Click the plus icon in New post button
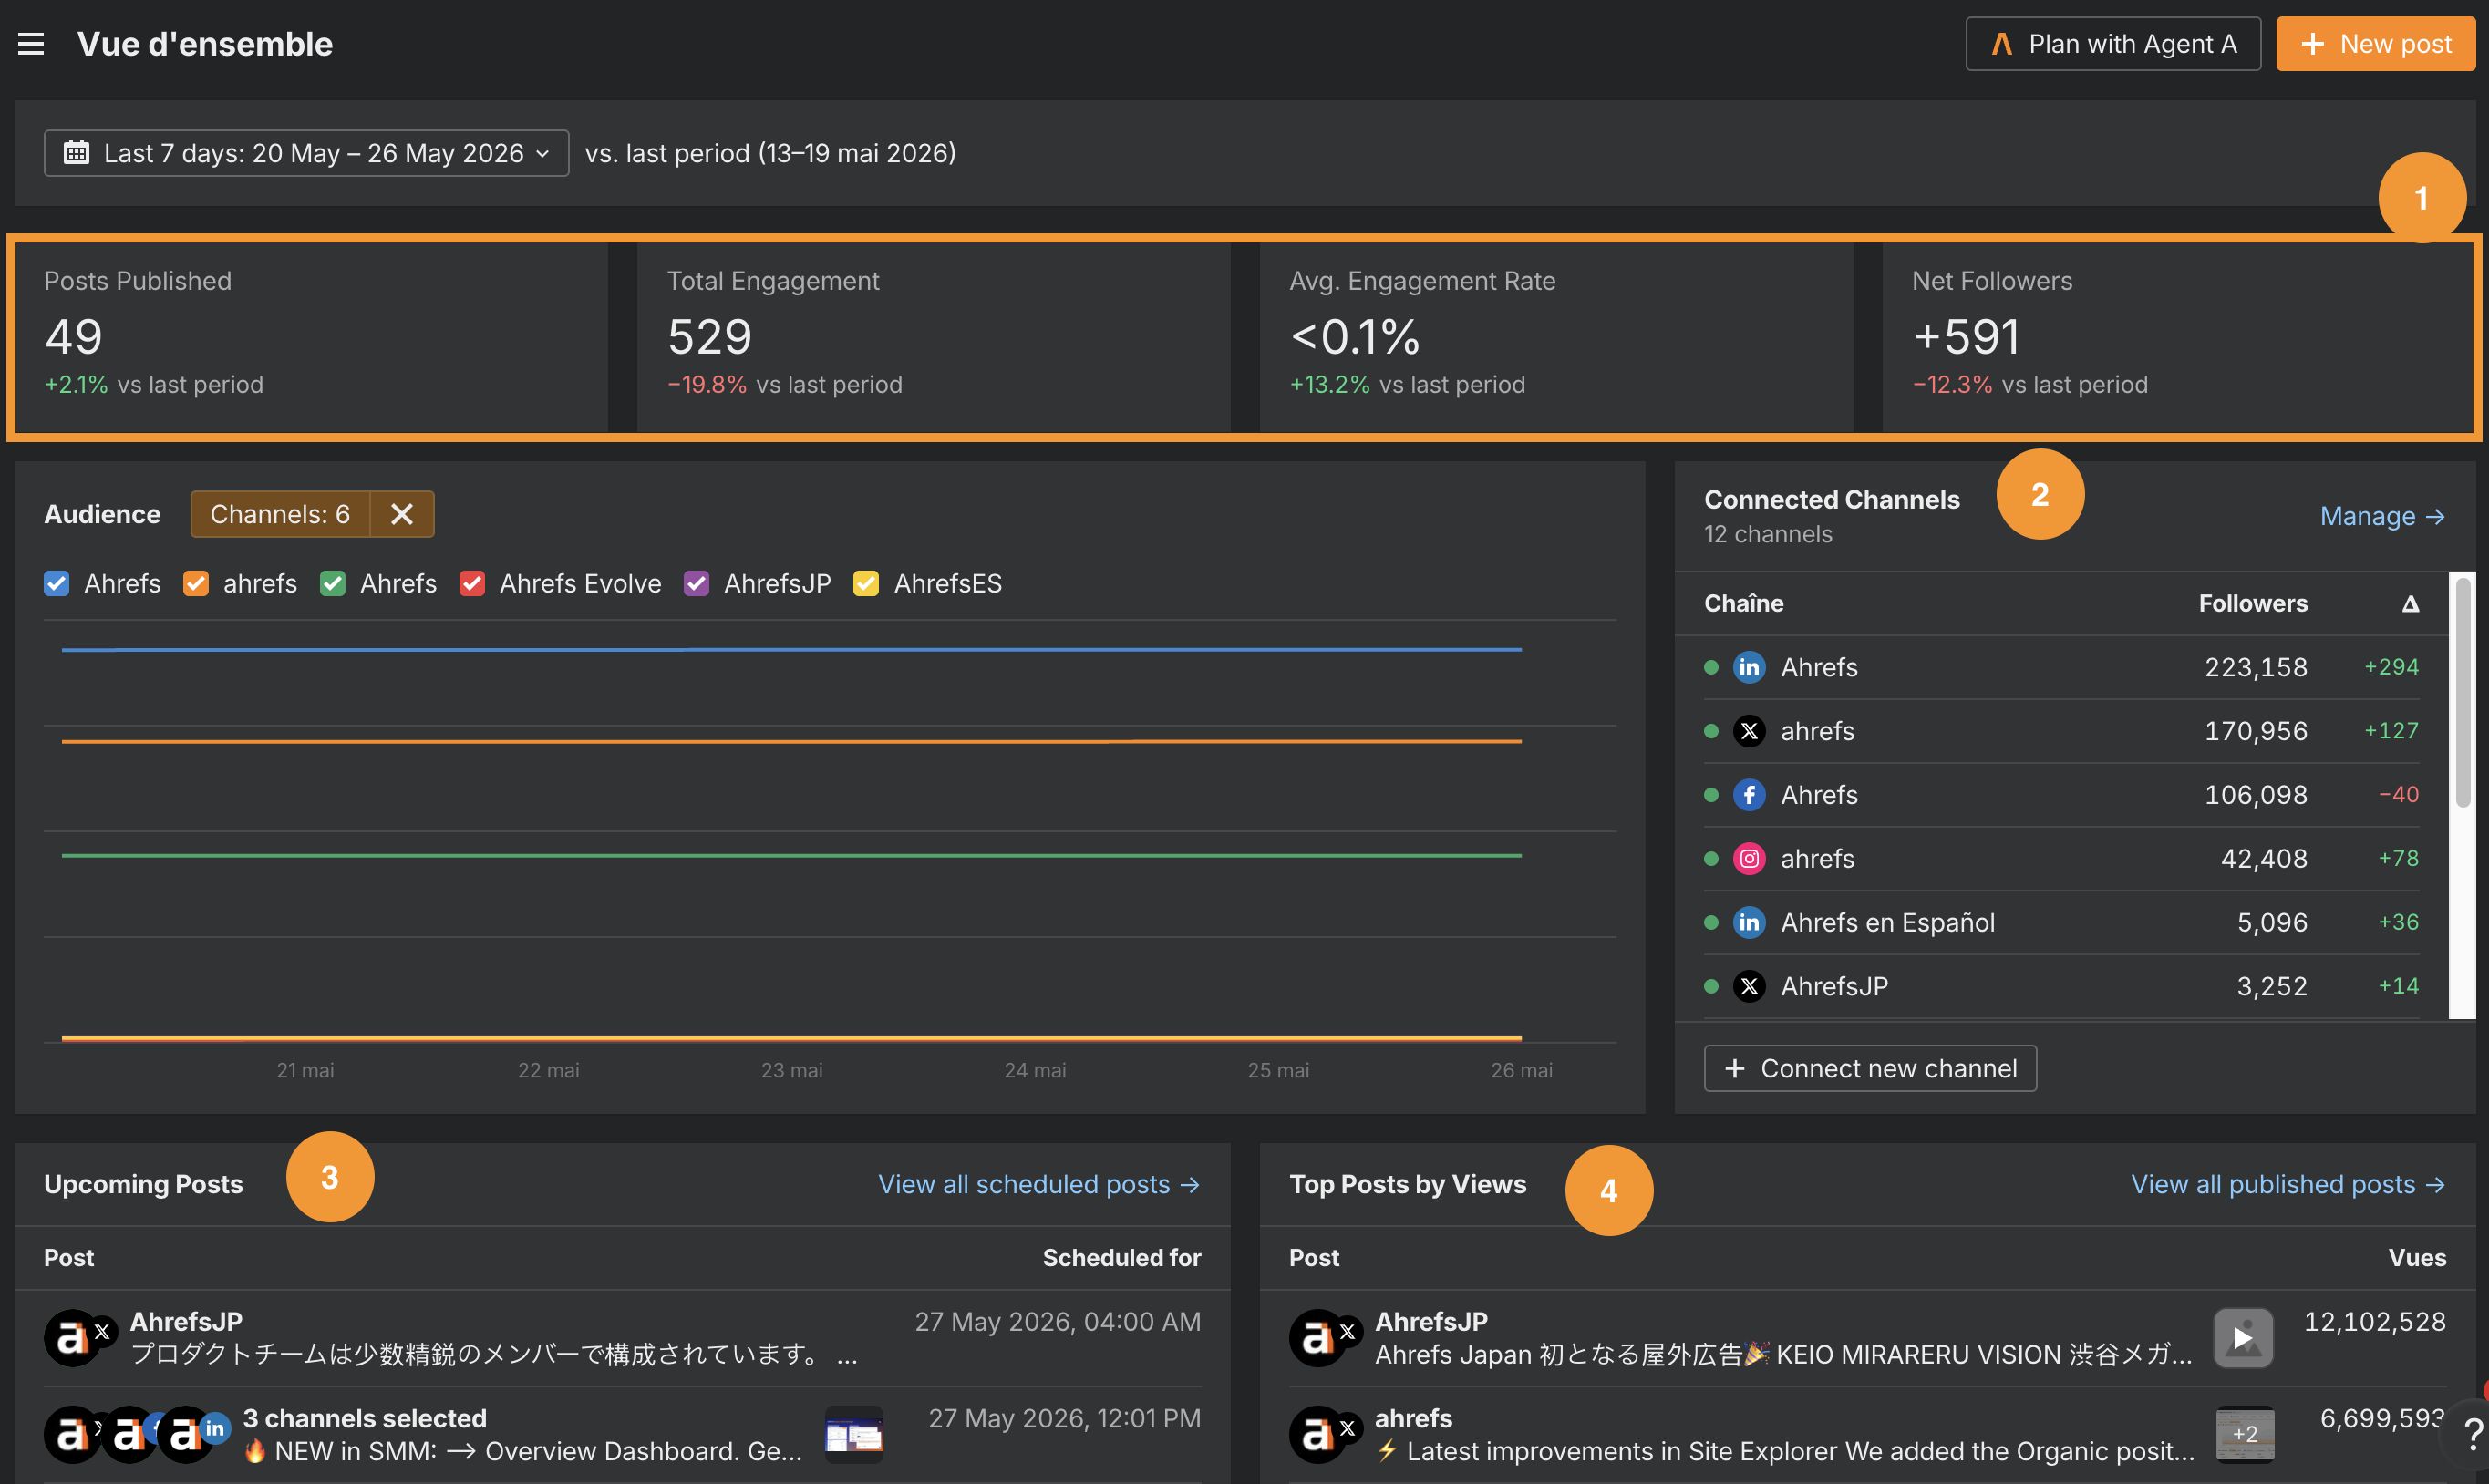This screenshot has height=1484, width=2489. click(2312, 44)
